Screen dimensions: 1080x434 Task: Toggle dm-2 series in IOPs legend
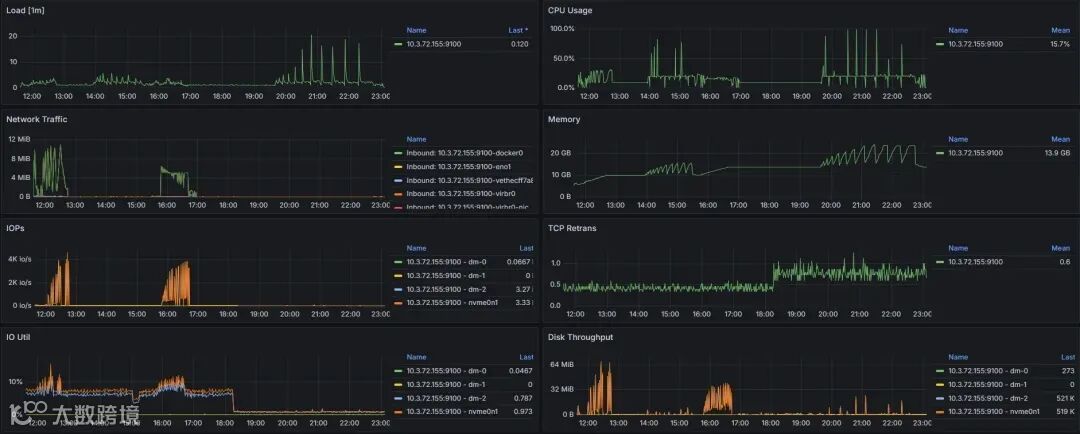pyautogui.click(x=446, y=289)
